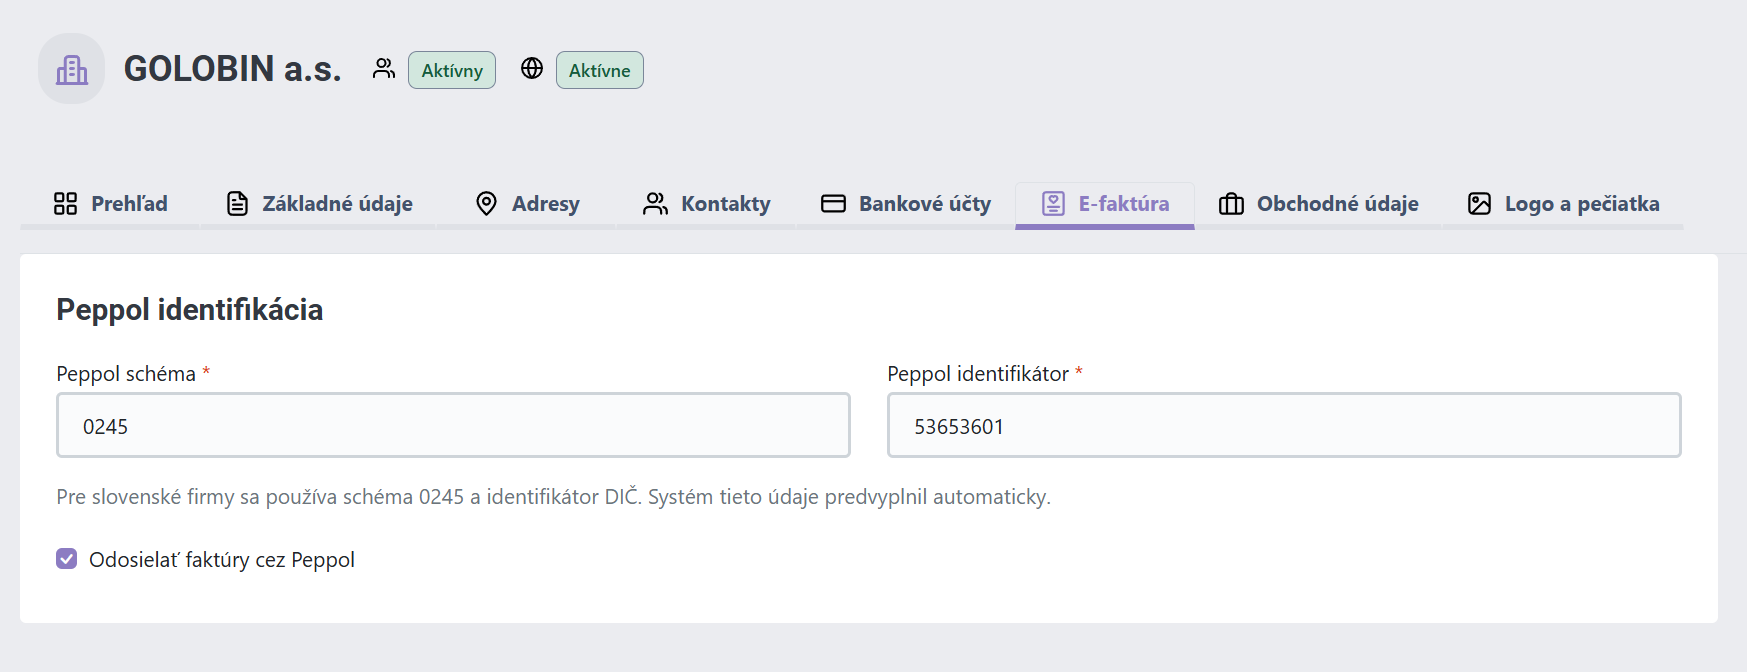
Task: Click the Logo a pečiatka image icon
Action: tap(1479, 204)
